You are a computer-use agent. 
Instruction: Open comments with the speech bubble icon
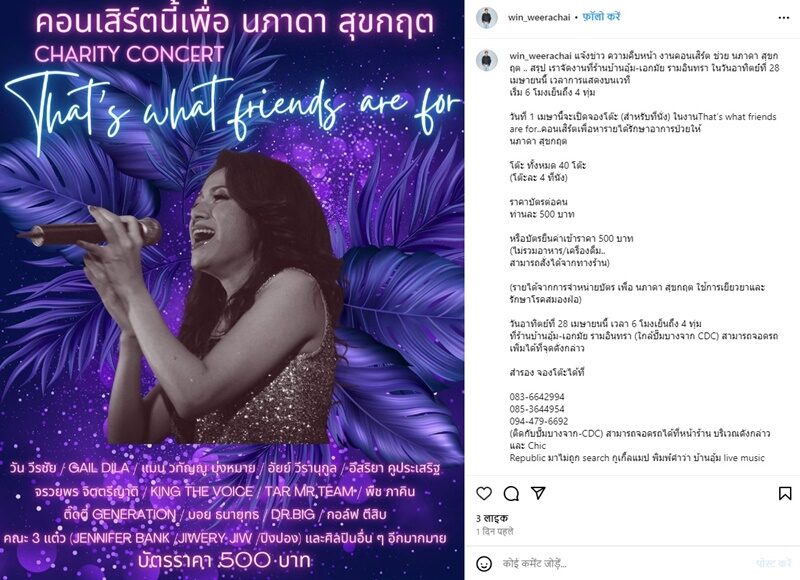(511, 493)
